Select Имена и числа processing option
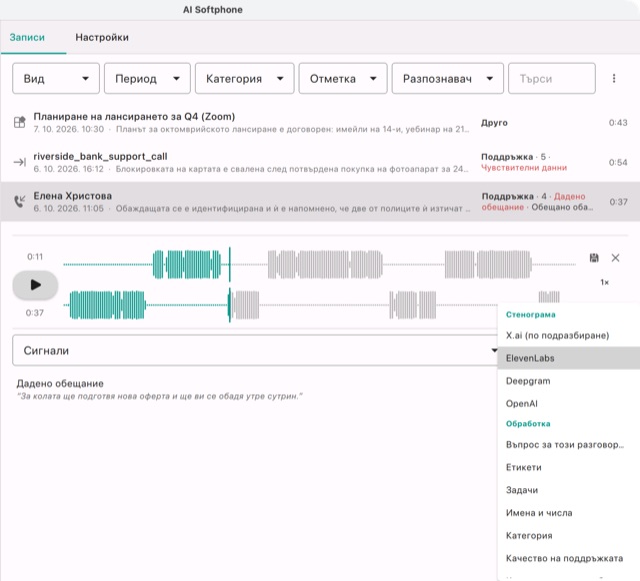 [569, 513]
